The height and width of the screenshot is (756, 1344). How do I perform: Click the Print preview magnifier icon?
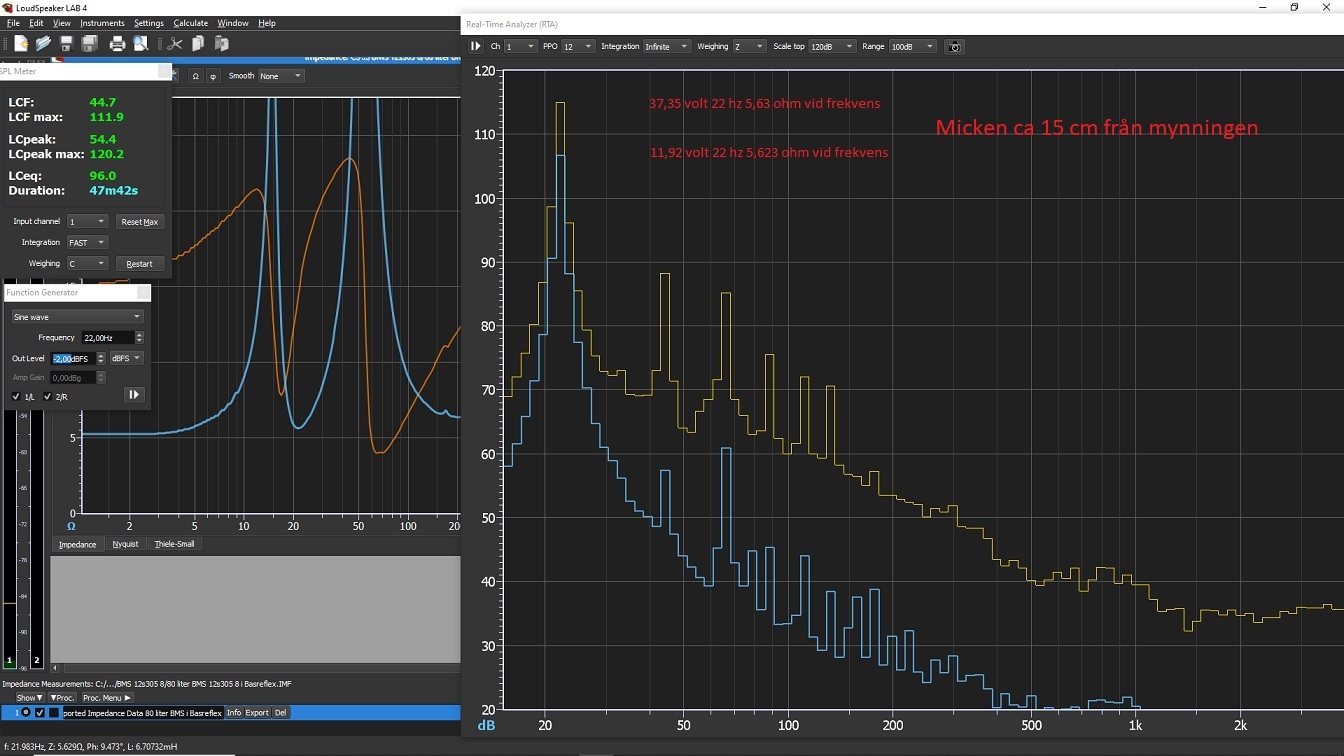[x=141, y=44]
